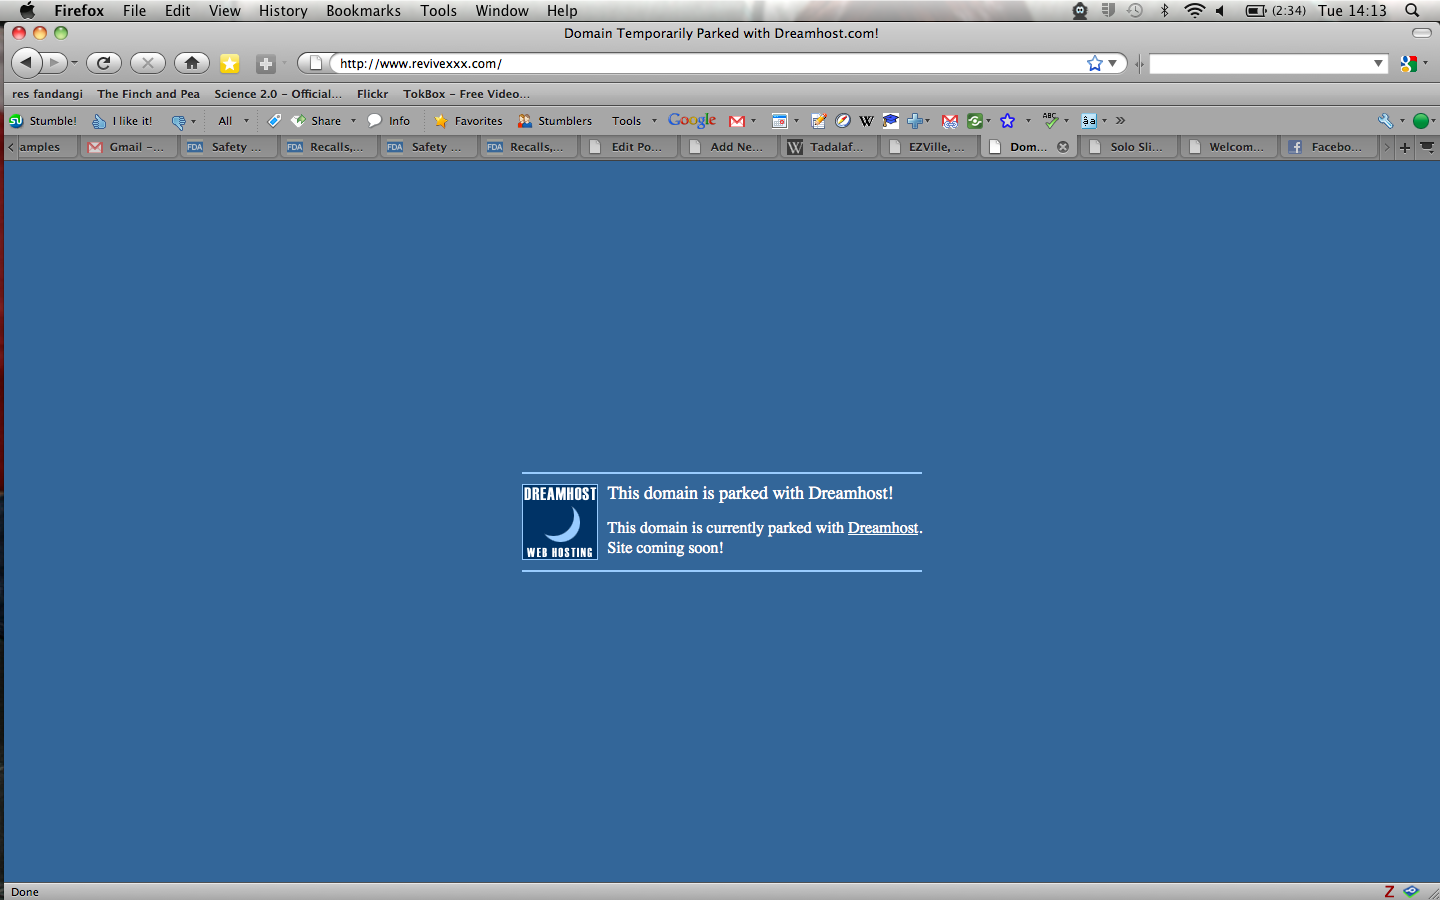Bookmark this page with the URL star
This screenshot has width=1440, height=900.
(1095, 63)
